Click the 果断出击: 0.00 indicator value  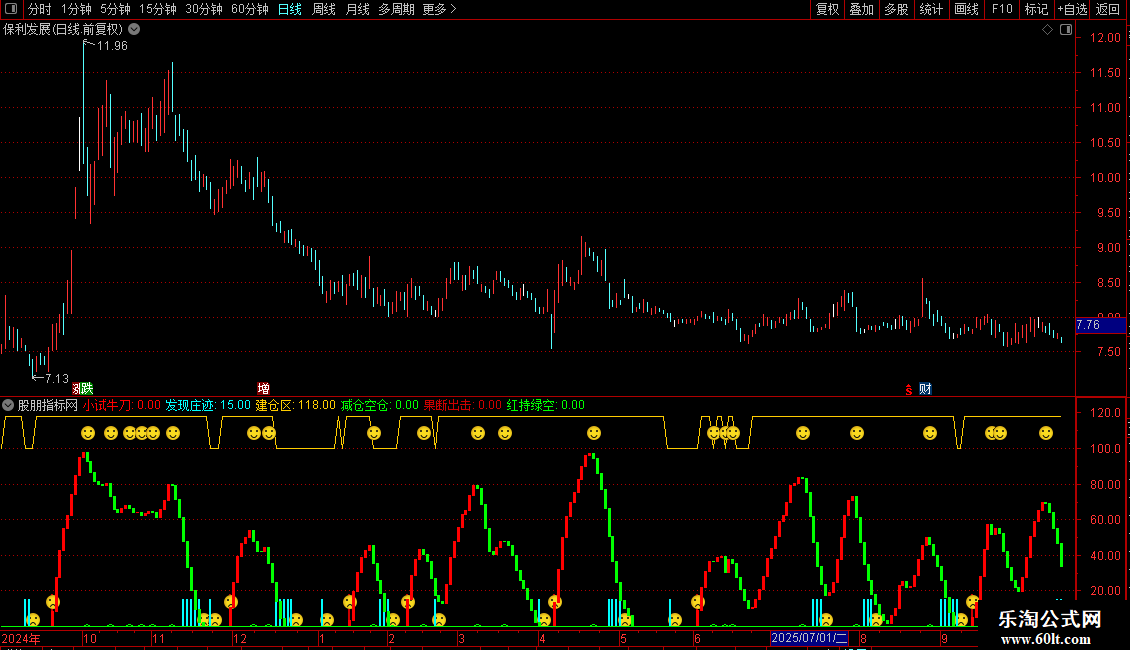[463, 405]
